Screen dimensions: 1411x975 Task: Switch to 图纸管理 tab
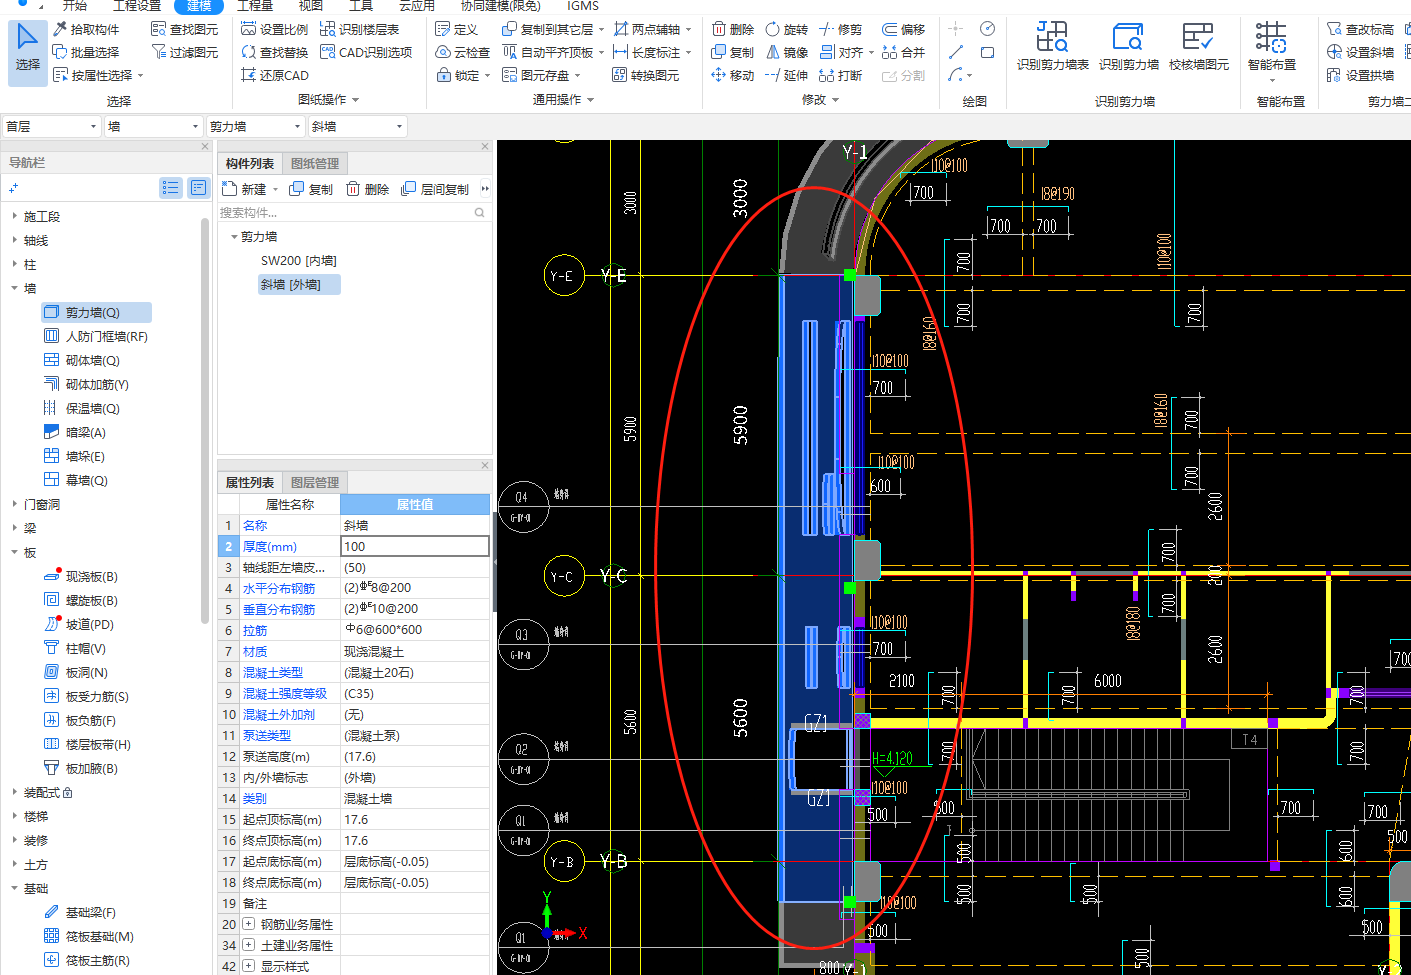point(315,163)
